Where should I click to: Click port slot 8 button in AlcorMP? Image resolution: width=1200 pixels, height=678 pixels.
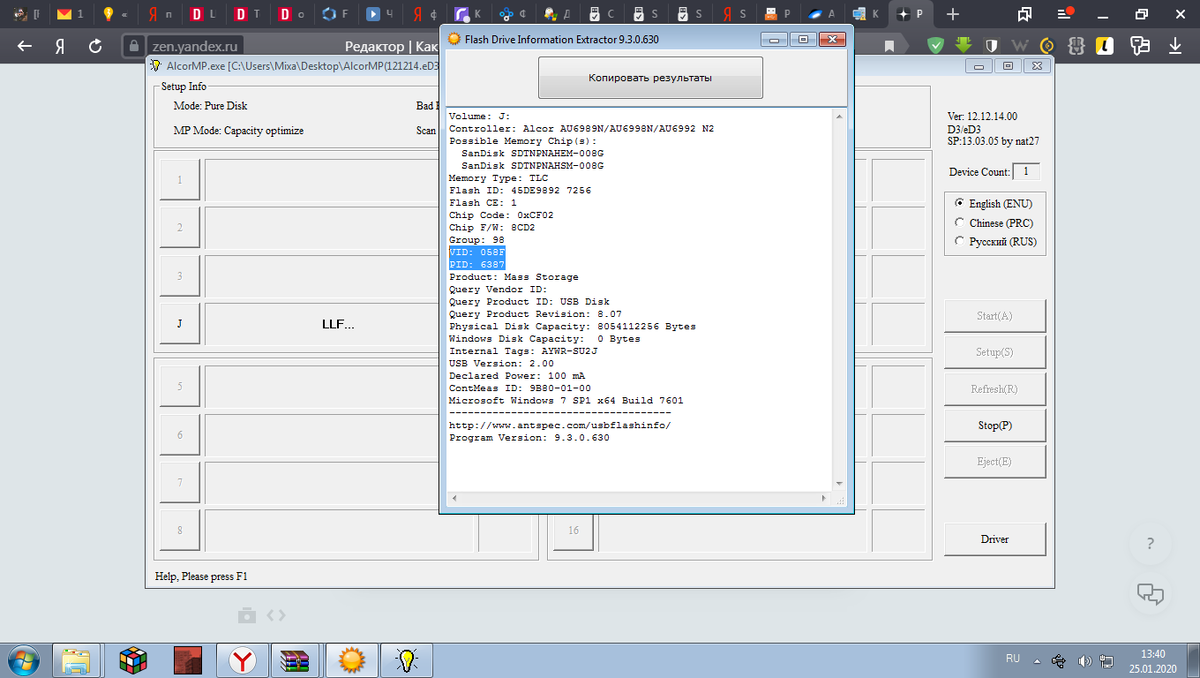click(x=180, y=530)
